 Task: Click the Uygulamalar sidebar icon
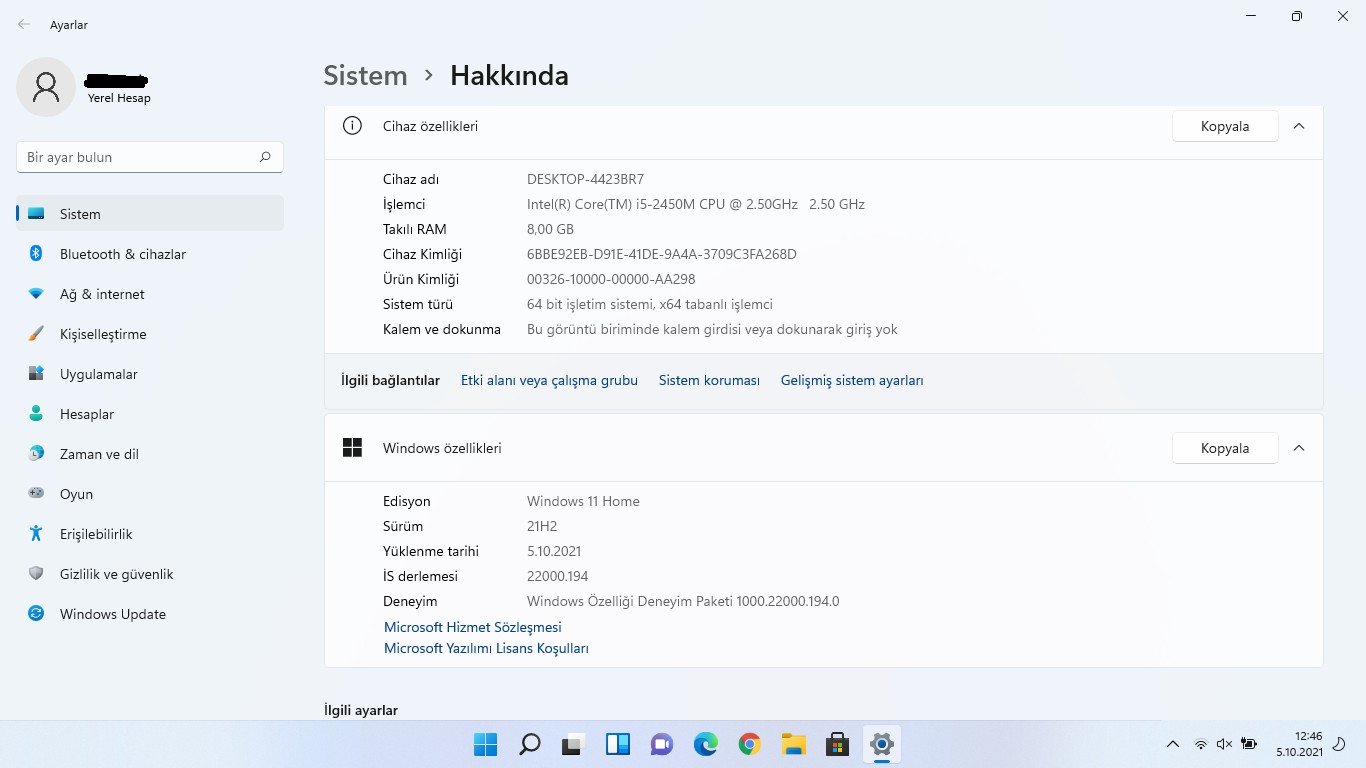(36, 374)
